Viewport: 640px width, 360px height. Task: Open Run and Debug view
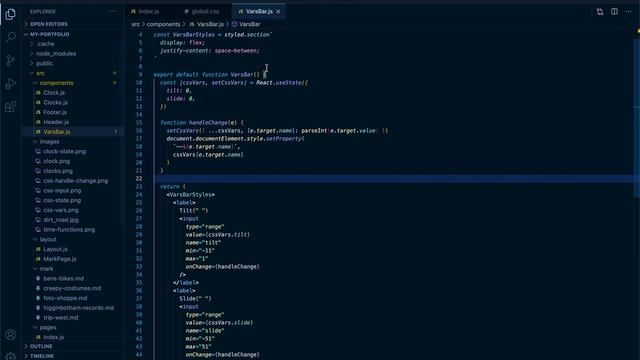11,84
